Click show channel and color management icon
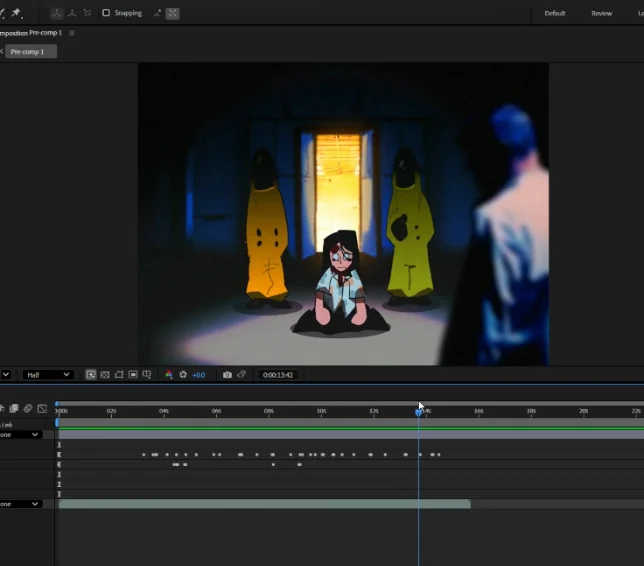Screen dimensions: 644x566 point(169,375)
